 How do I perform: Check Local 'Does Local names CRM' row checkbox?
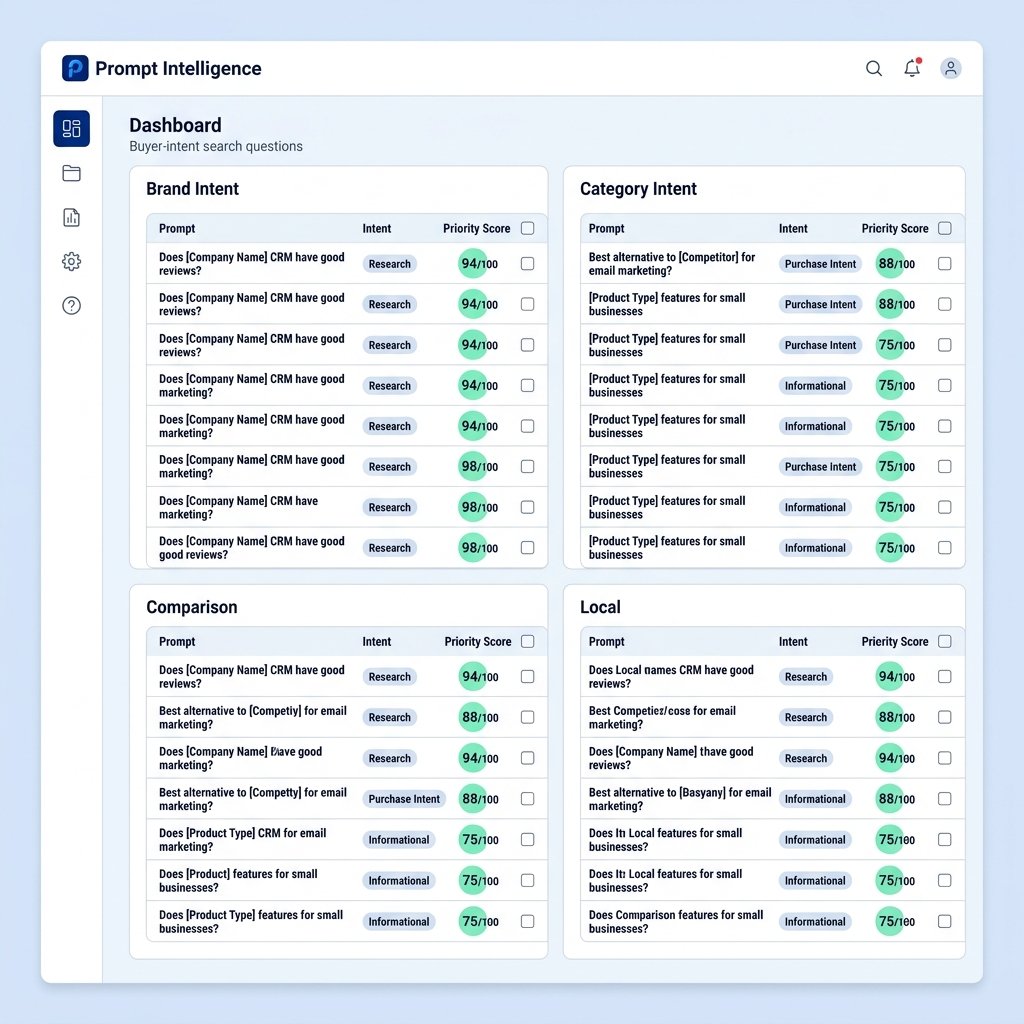(x=944, y=677)
